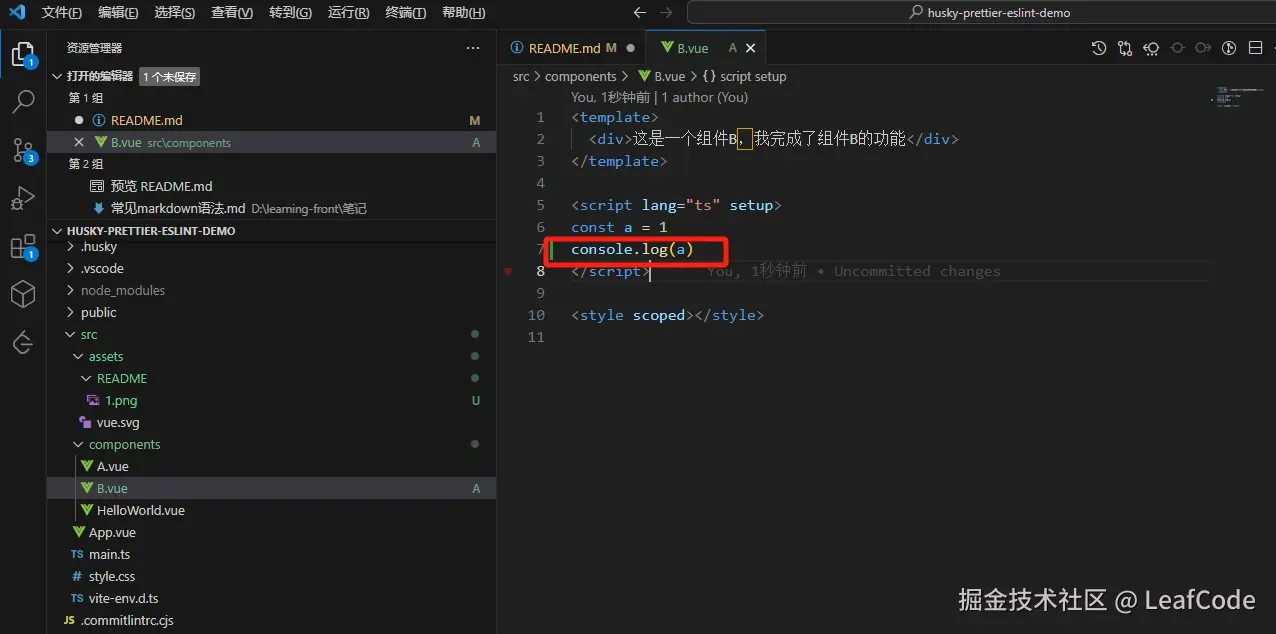The height and width of the screenshot is (634, 1276).
Task: Click the B.vue breadcrumb segment
Action: tap(661, 76)
